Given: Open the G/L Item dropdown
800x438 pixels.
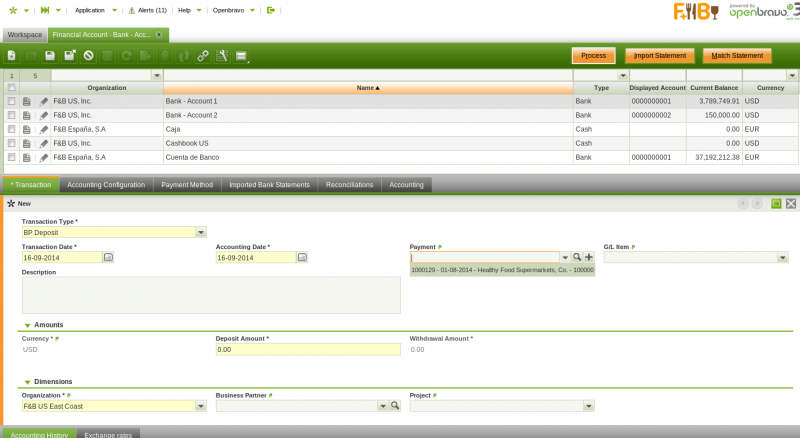Looking at the screenshot, I should point(783,258).
